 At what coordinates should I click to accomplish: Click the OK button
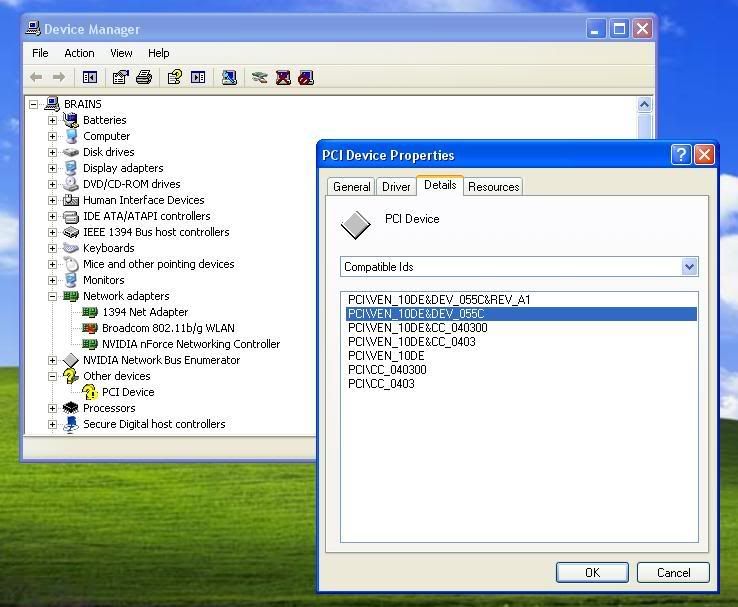[x=592, y=573]
